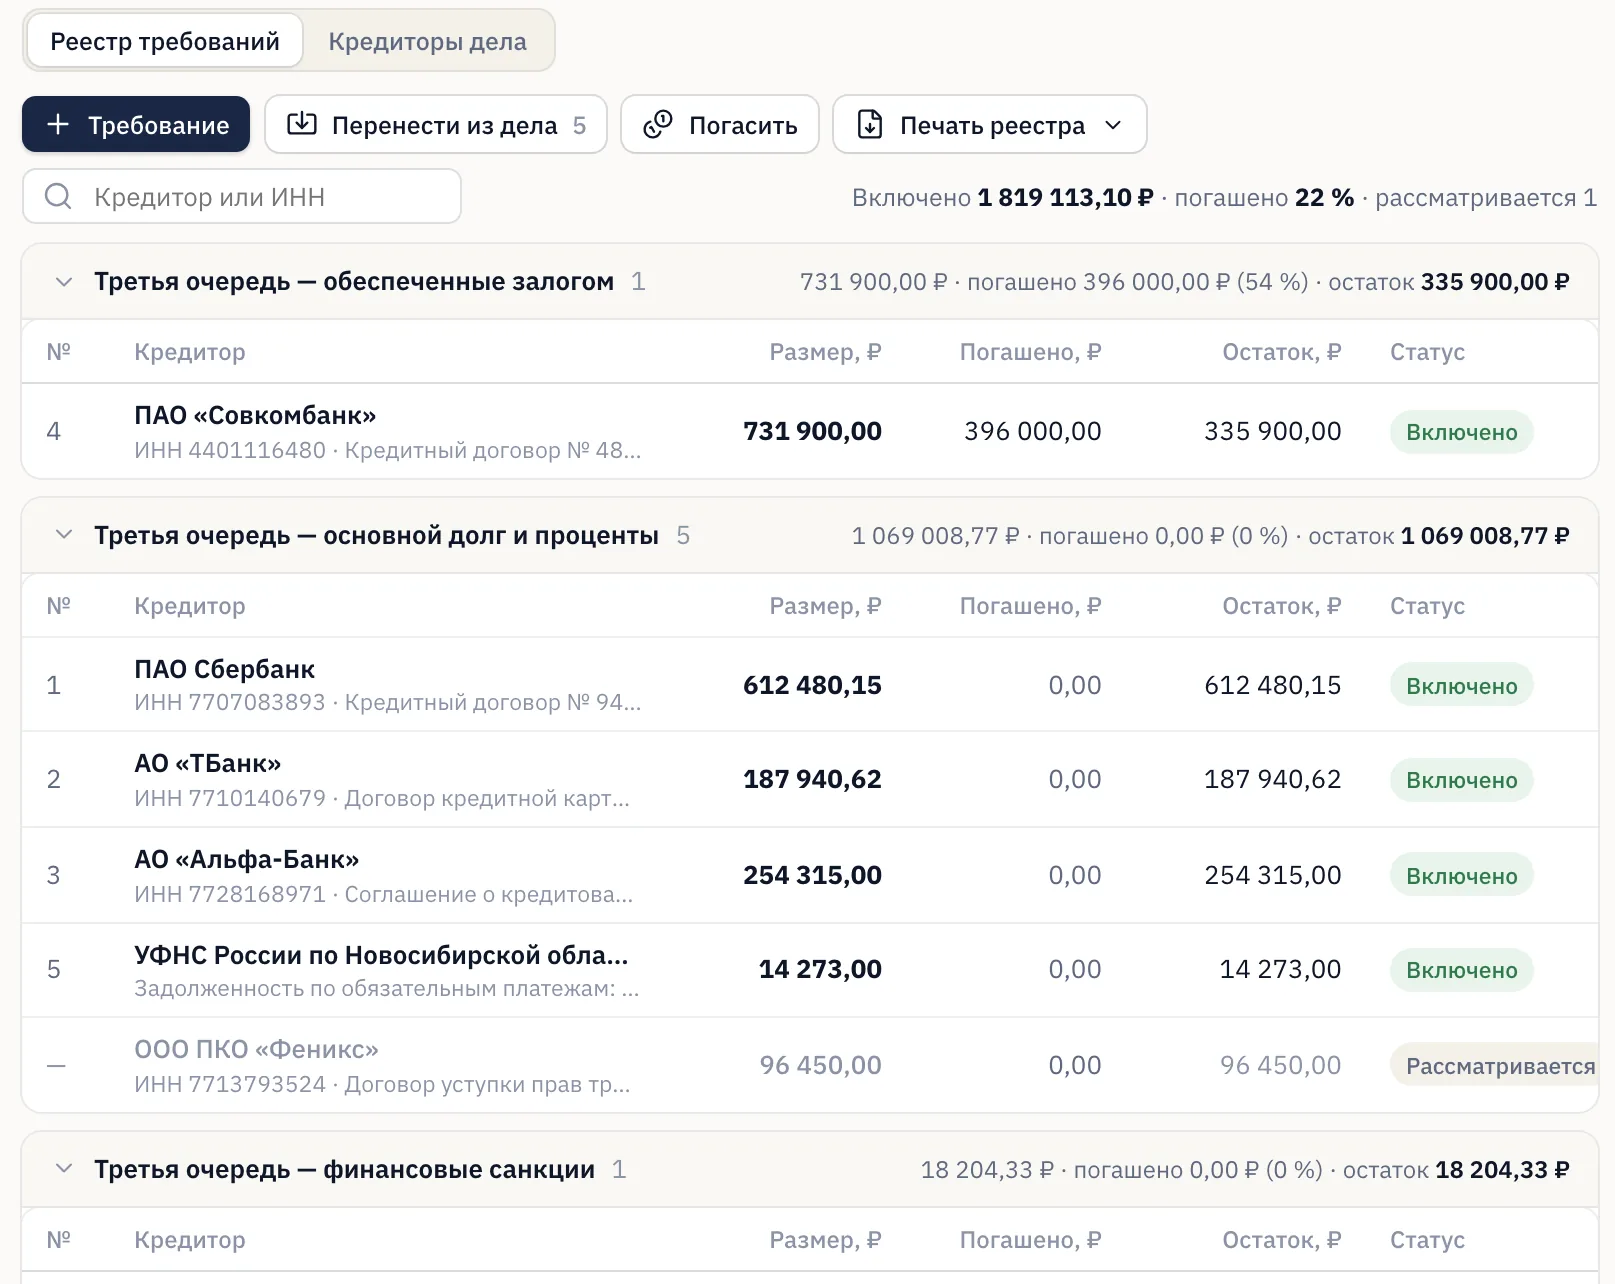1615x1284 pixels.
Task: Switch to the Реестр требований tab
Action: click(x=165, y=41)
